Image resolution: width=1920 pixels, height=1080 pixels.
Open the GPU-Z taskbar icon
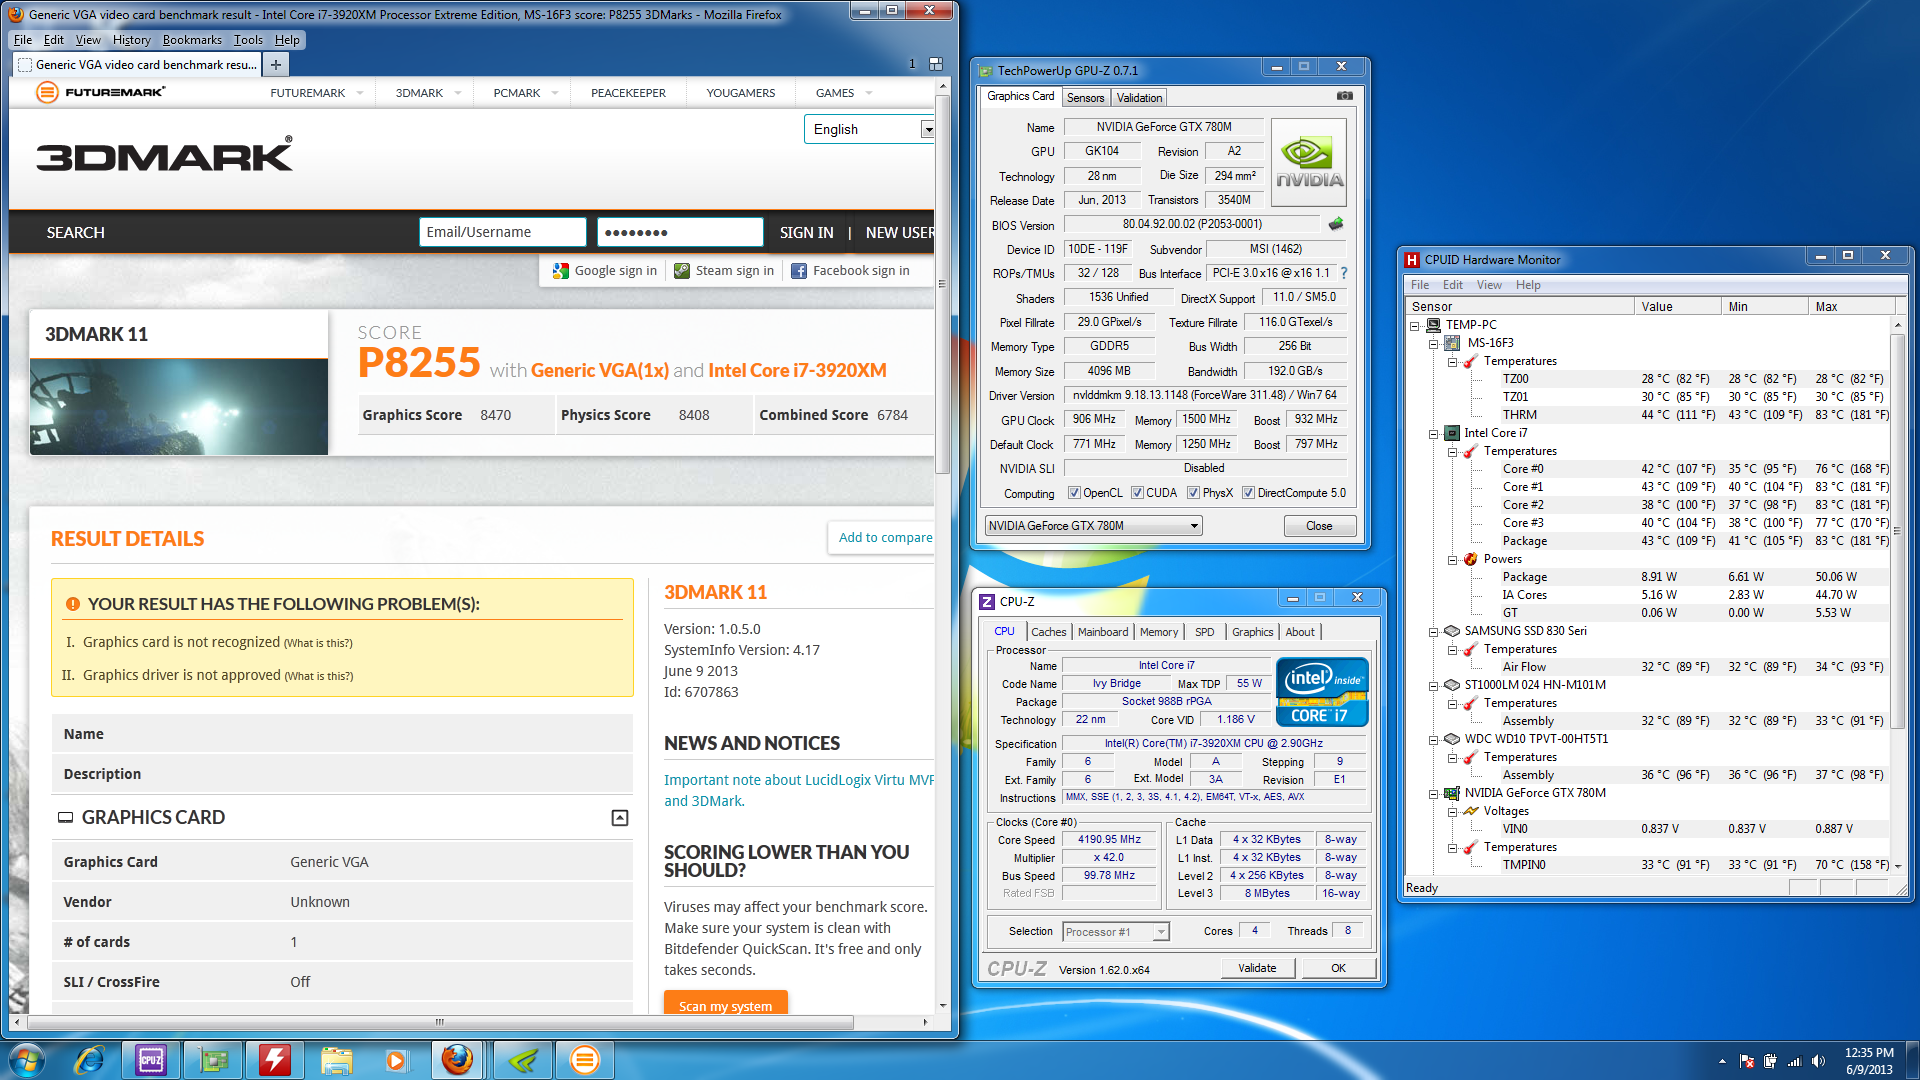[x=213, y=1059]
